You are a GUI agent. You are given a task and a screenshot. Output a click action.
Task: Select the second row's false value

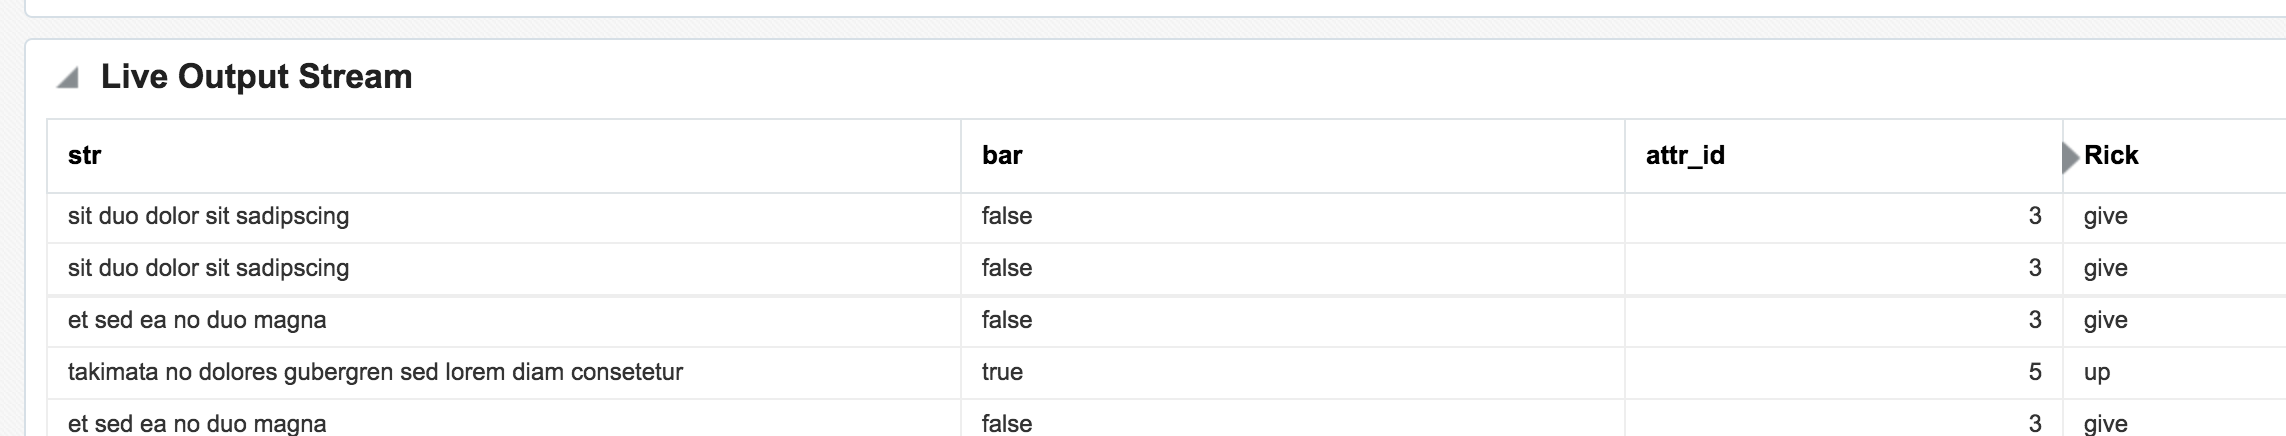tap(1006, 269)
